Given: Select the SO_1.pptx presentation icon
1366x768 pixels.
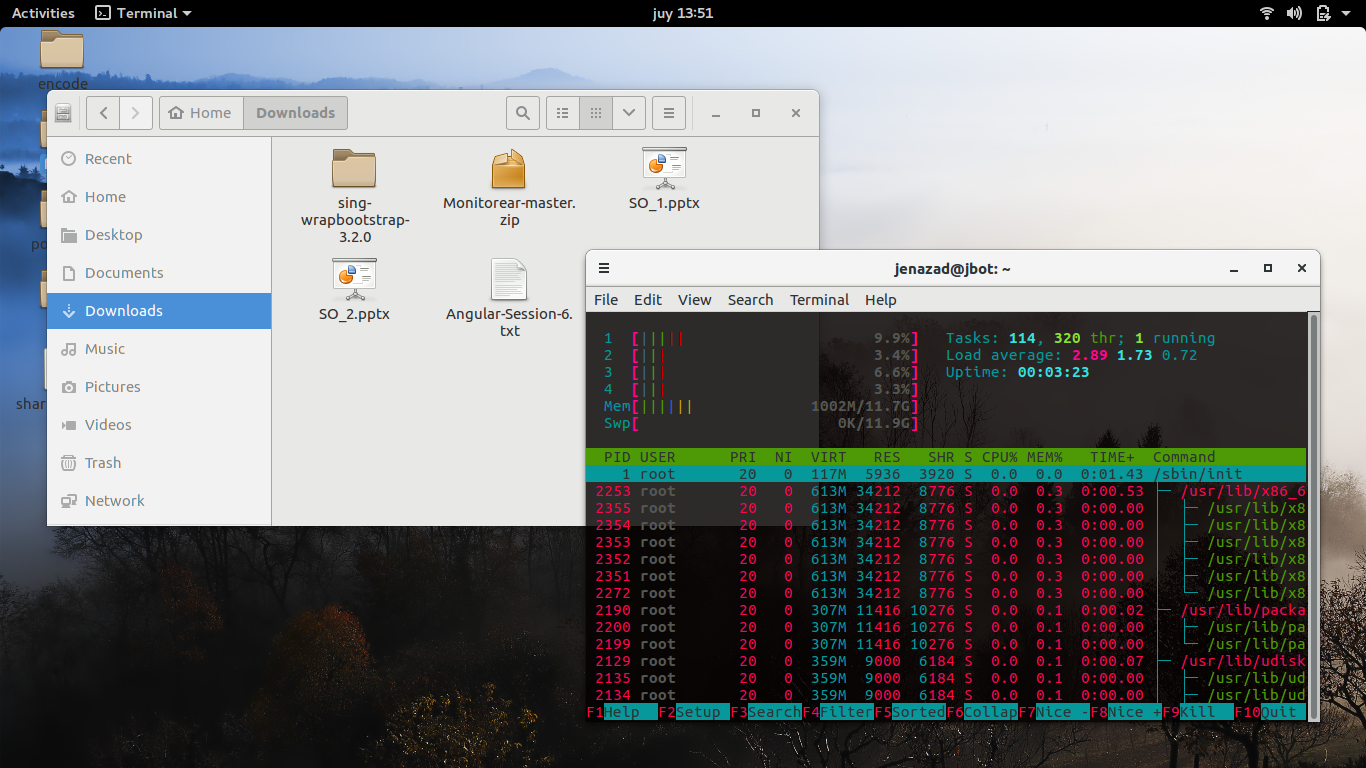Looking at the screenshot, I should [x=664, y=168].
